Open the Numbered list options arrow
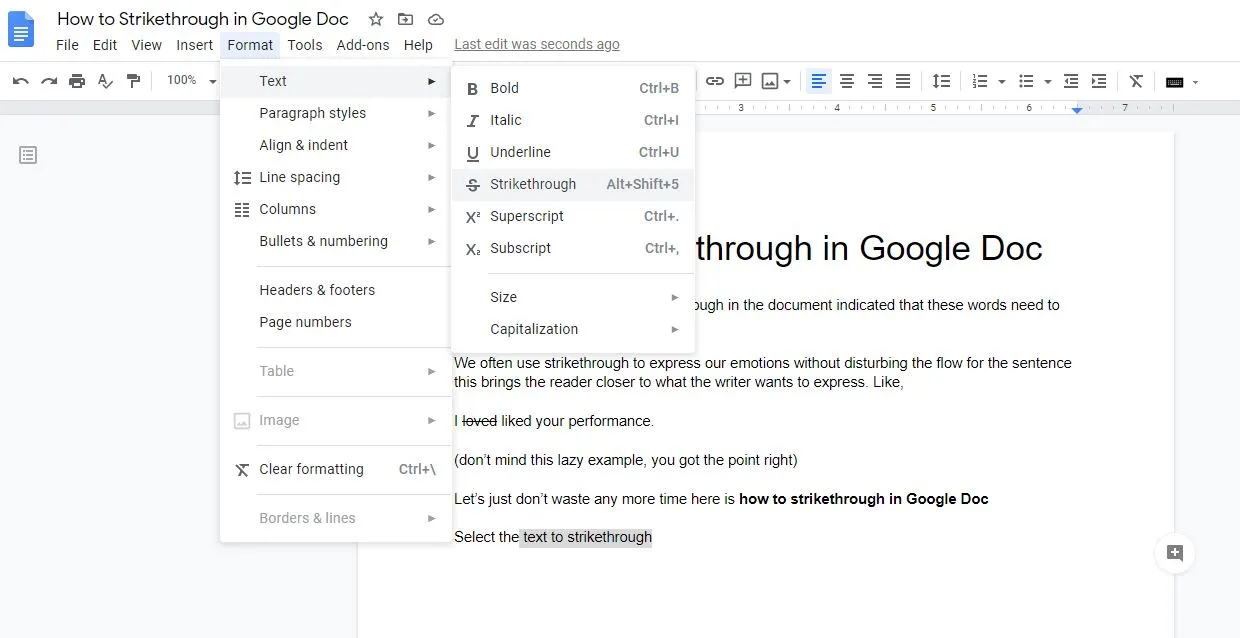 click(x=1001, y=82)
